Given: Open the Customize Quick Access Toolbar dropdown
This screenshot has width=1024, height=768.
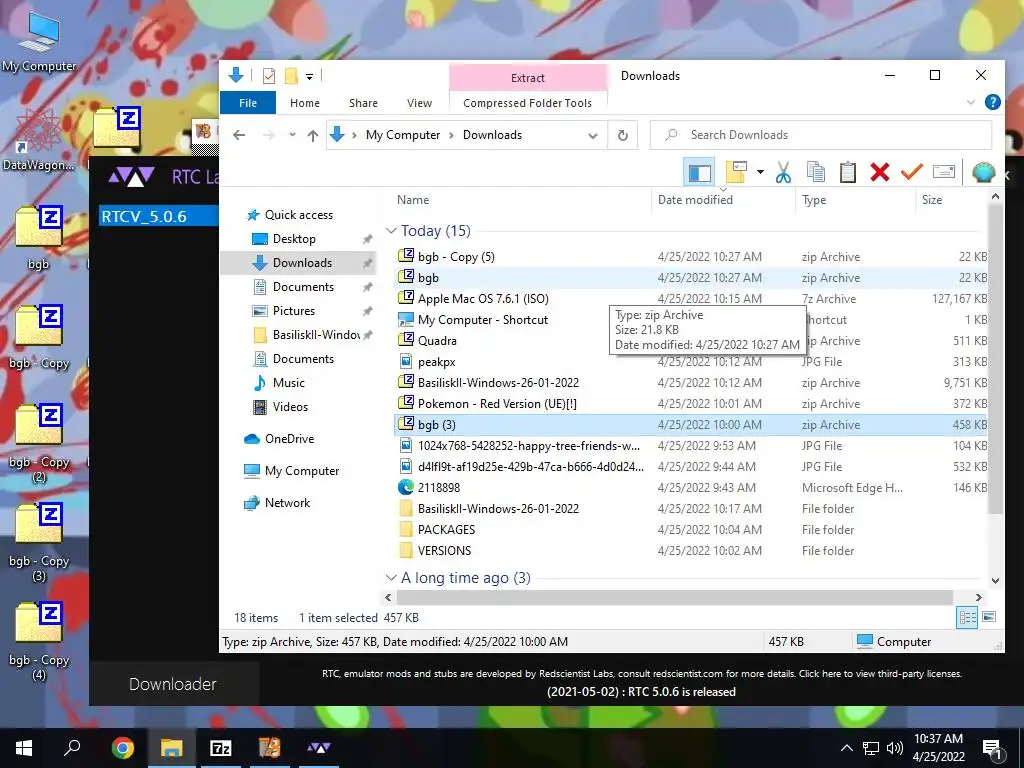Looking at the screenshot, I should coord(310,76).
